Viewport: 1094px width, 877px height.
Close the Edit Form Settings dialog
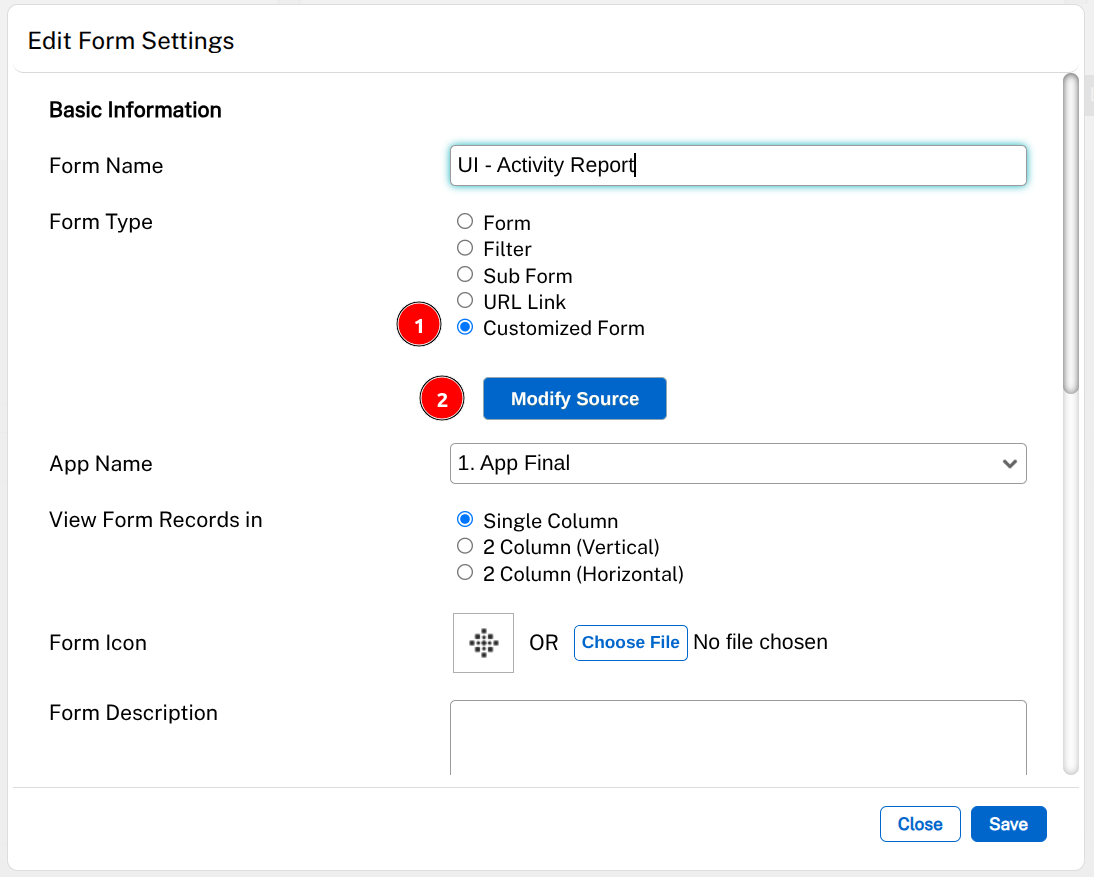[x=919, y=824]
